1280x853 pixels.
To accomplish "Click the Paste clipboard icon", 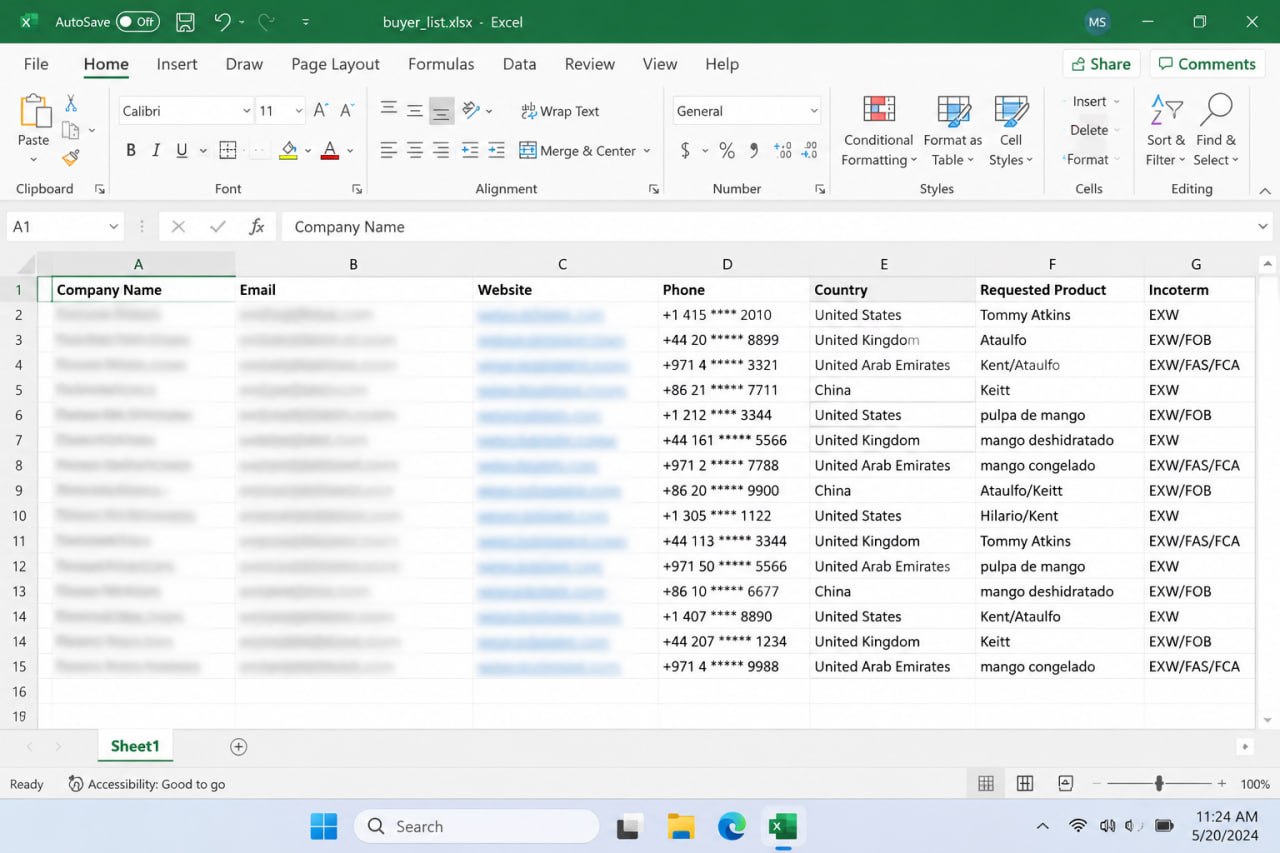I will [x=34, y=111].
